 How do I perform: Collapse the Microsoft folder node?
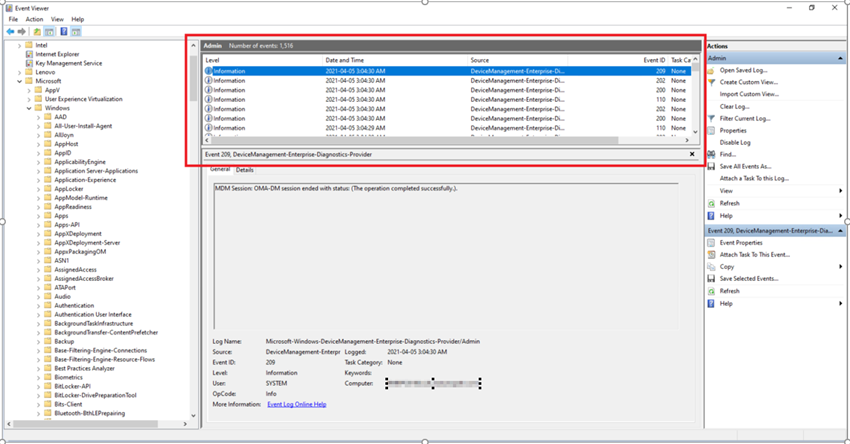(20, 81)
